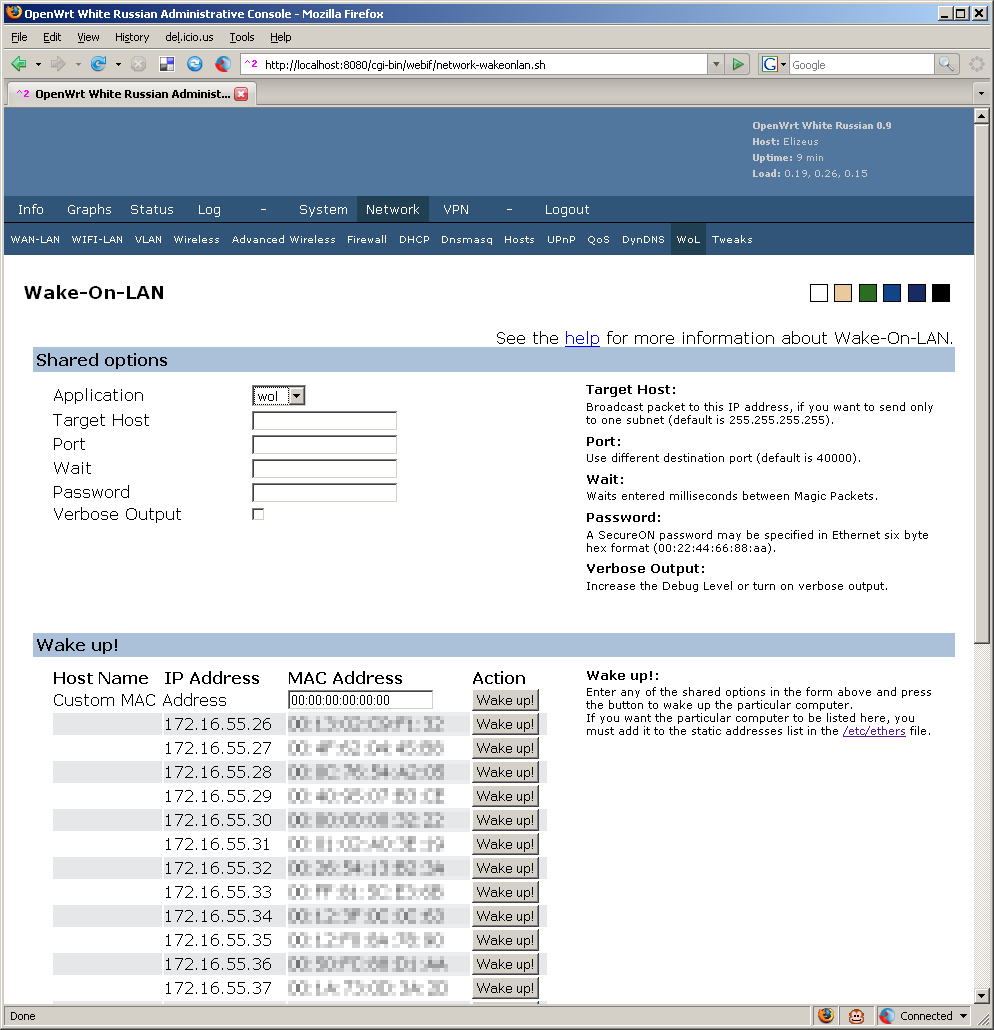Click the Password input field

[325, 493]
